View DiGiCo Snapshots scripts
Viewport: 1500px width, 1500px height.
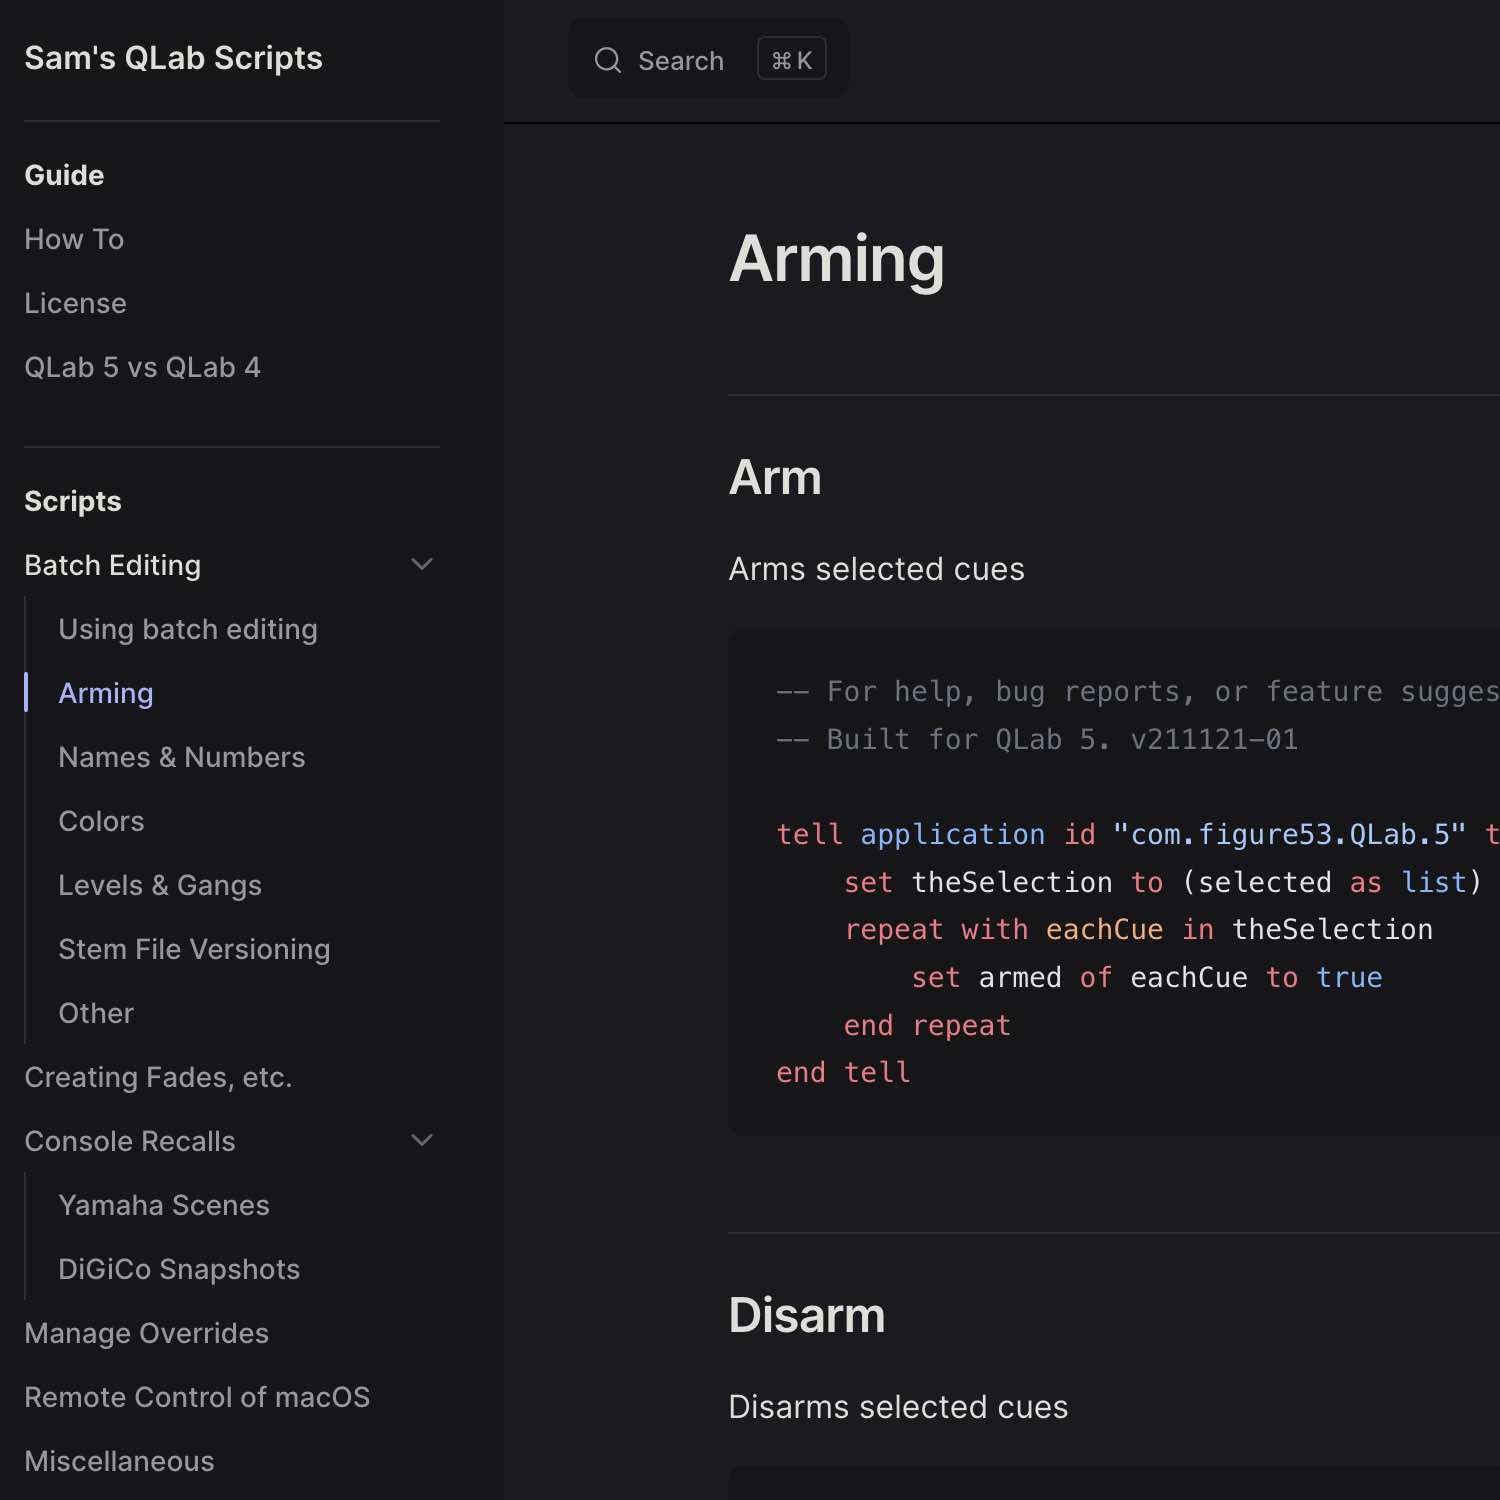pyautogui.click(x=178, y=1269)
